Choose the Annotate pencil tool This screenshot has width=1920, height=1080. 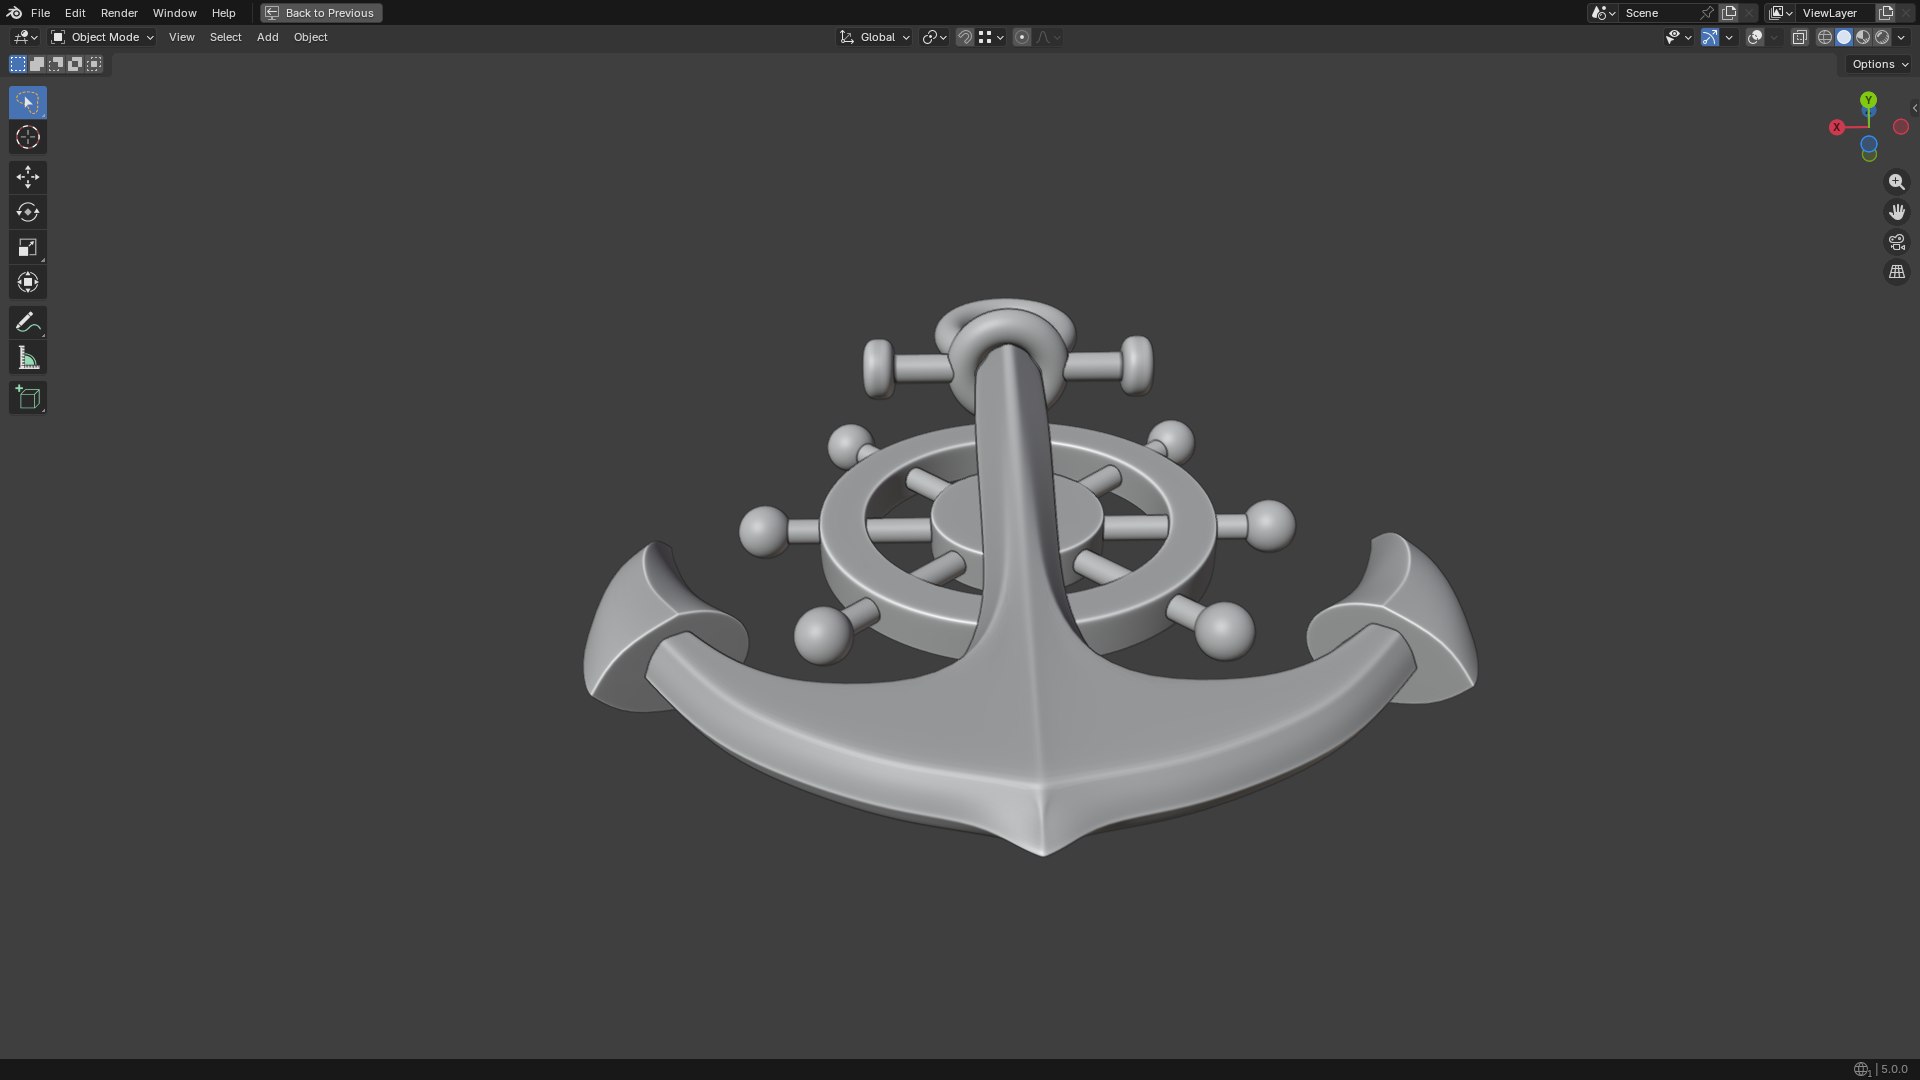(28, 322)
